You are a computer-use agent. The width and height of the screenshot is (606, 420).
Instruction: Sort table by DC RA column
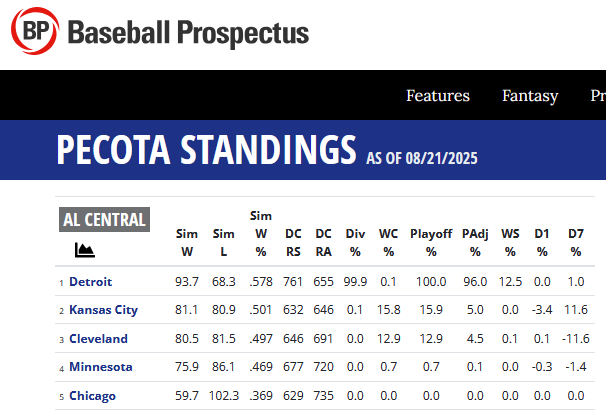(x=323, y=243)
